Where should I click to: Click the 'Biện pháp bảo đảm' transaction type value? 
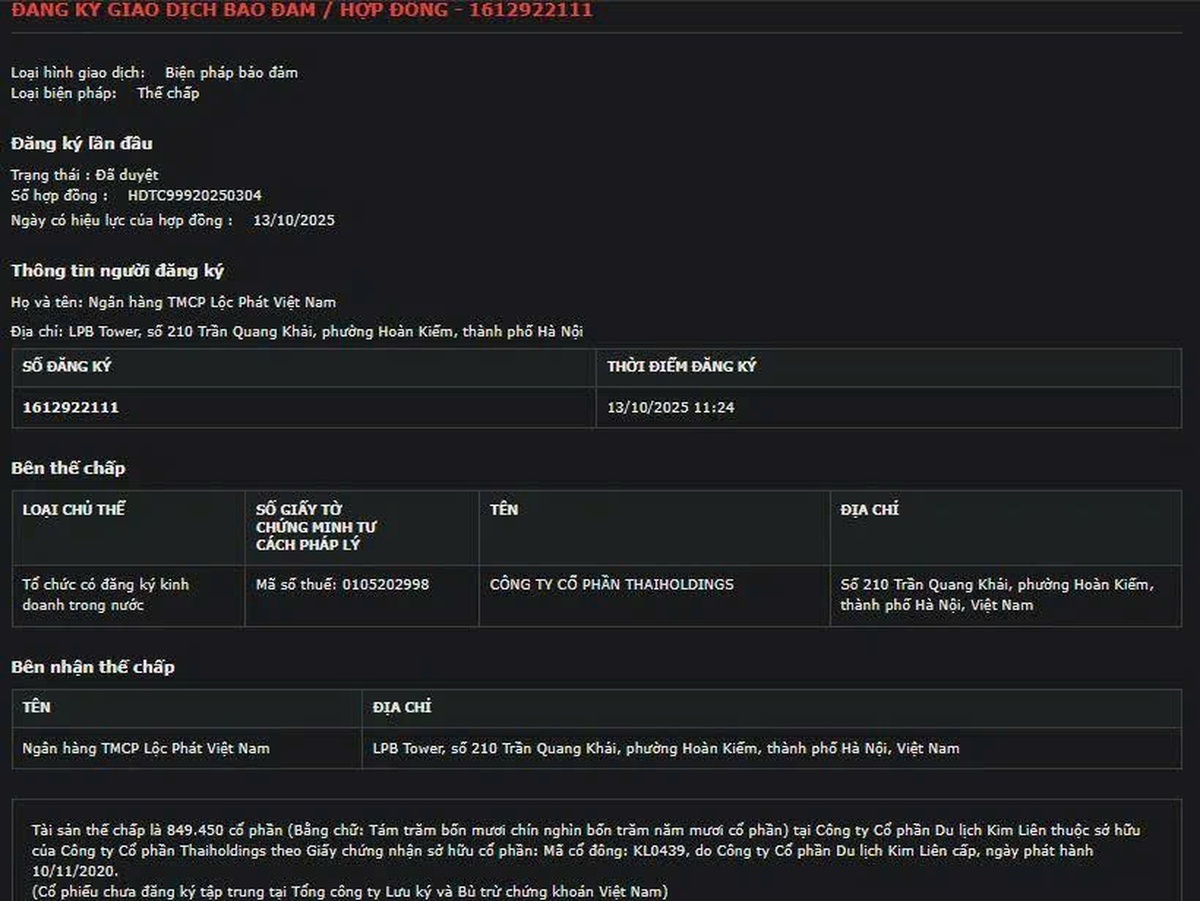click(231, 72)
